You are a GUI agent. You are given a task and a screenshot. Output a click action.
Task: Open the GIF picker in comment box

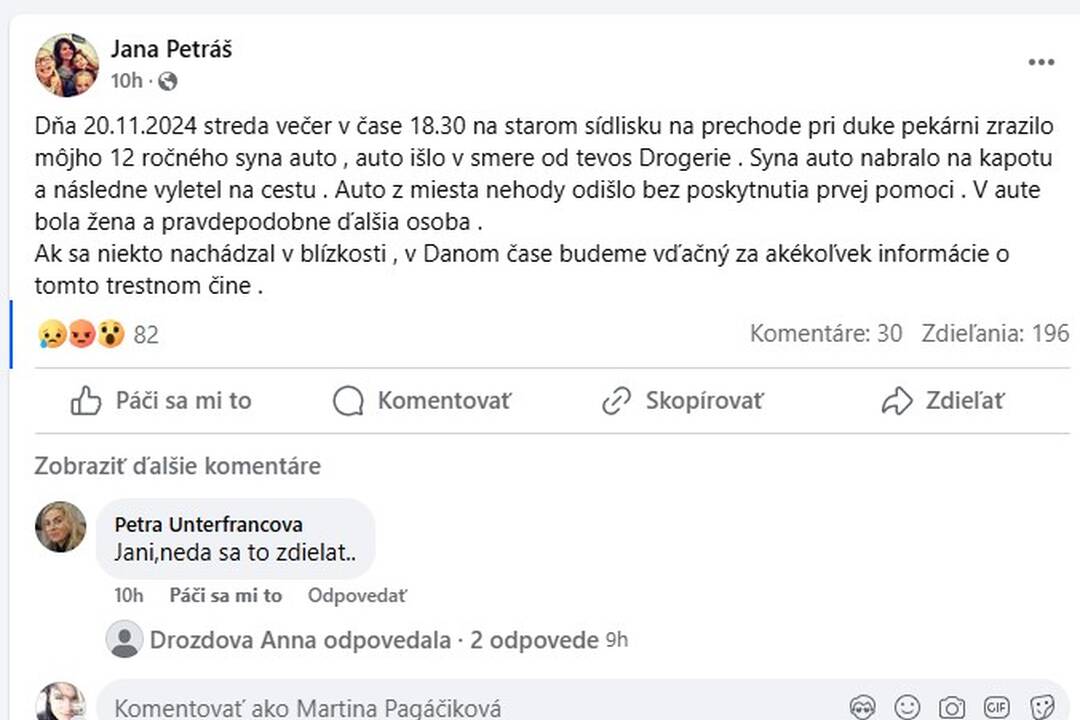click(997, 707)
